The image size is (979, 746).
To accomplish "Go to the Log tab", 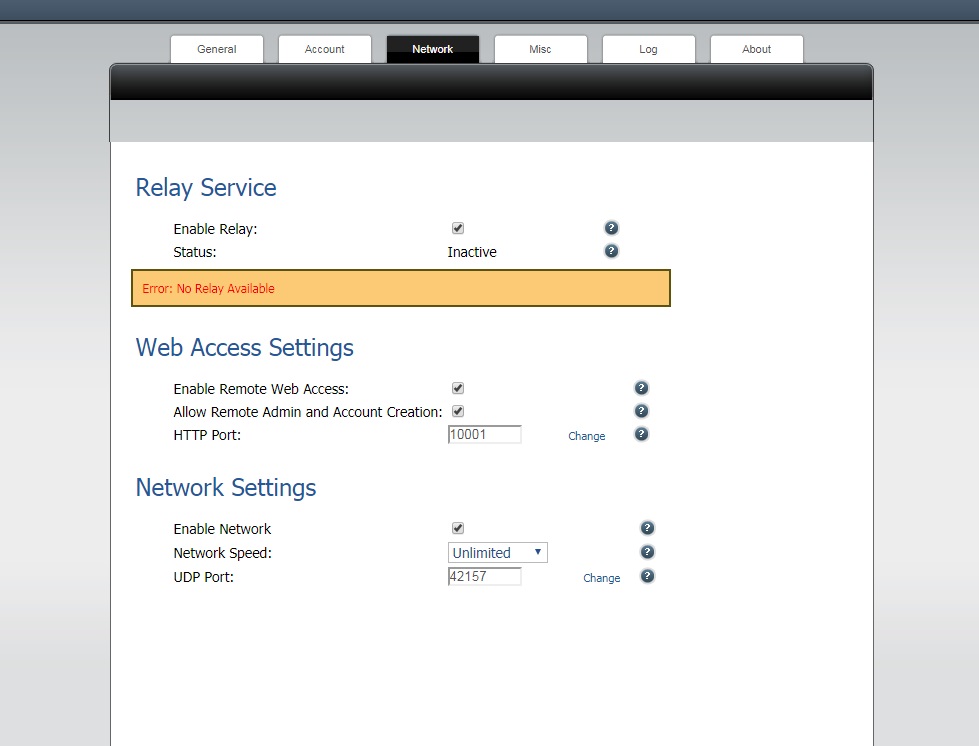I will [648, 49].
